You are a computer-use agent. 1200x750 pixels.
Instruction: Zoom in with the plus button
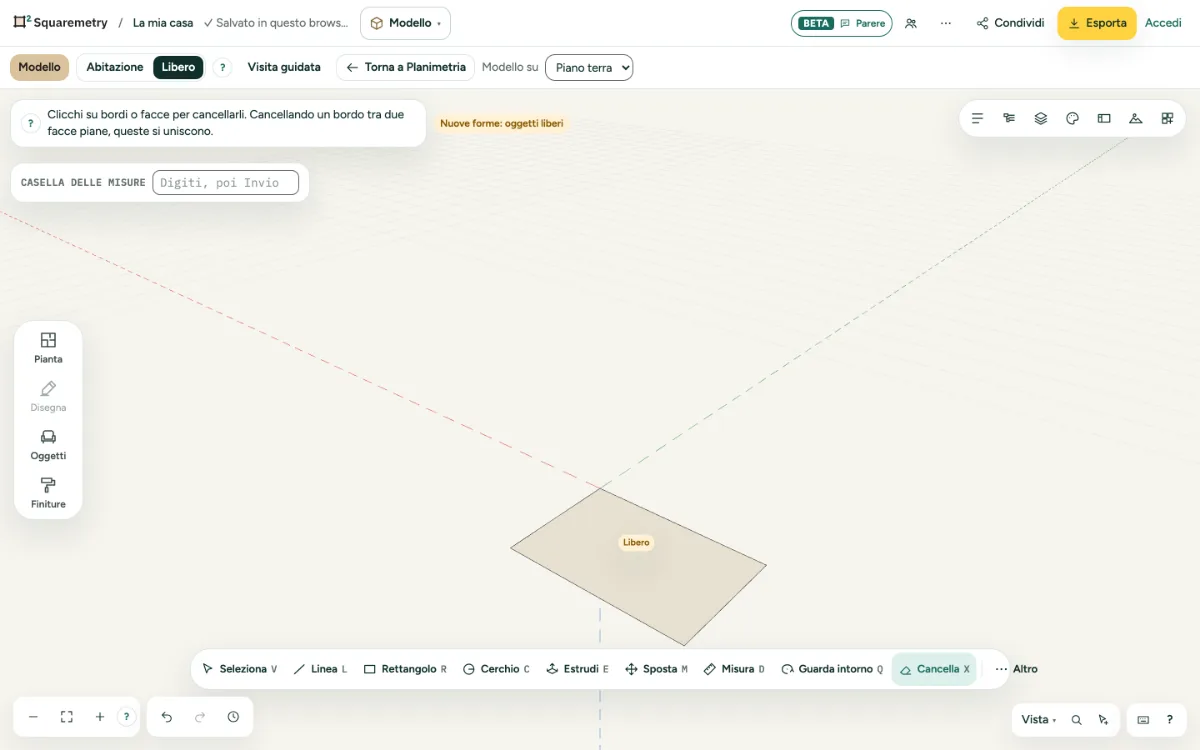(x=100, y=717)
